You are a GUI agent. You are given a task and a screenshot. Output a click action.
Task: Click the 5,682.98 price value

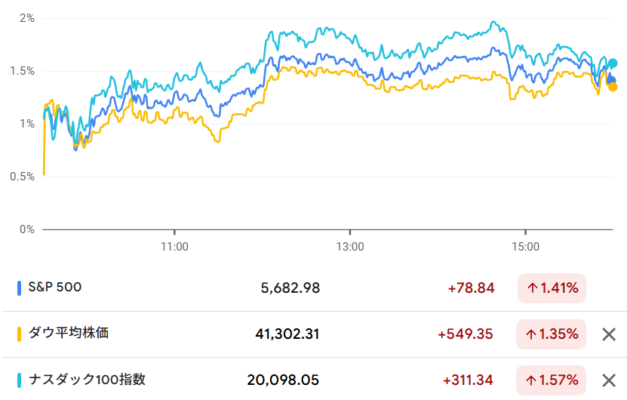(x=290, y=288)
